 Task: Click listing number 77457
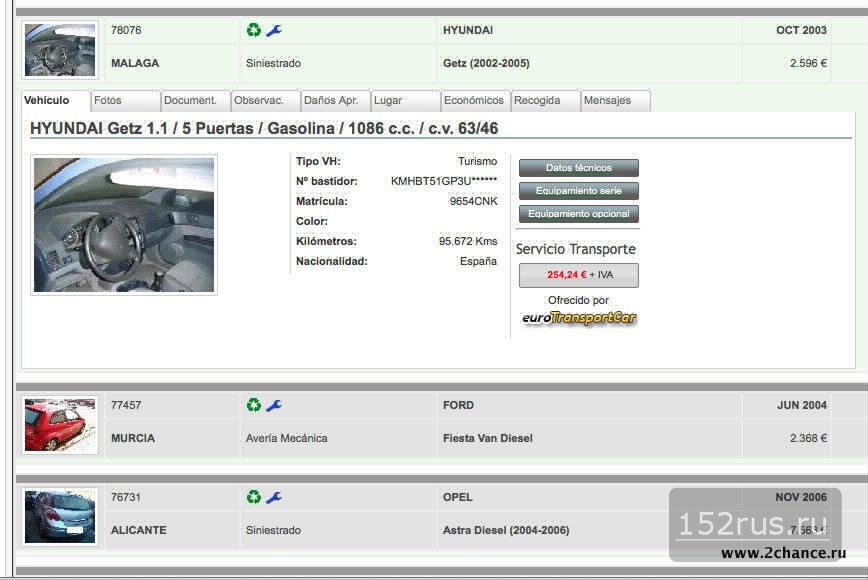point(126,406)
